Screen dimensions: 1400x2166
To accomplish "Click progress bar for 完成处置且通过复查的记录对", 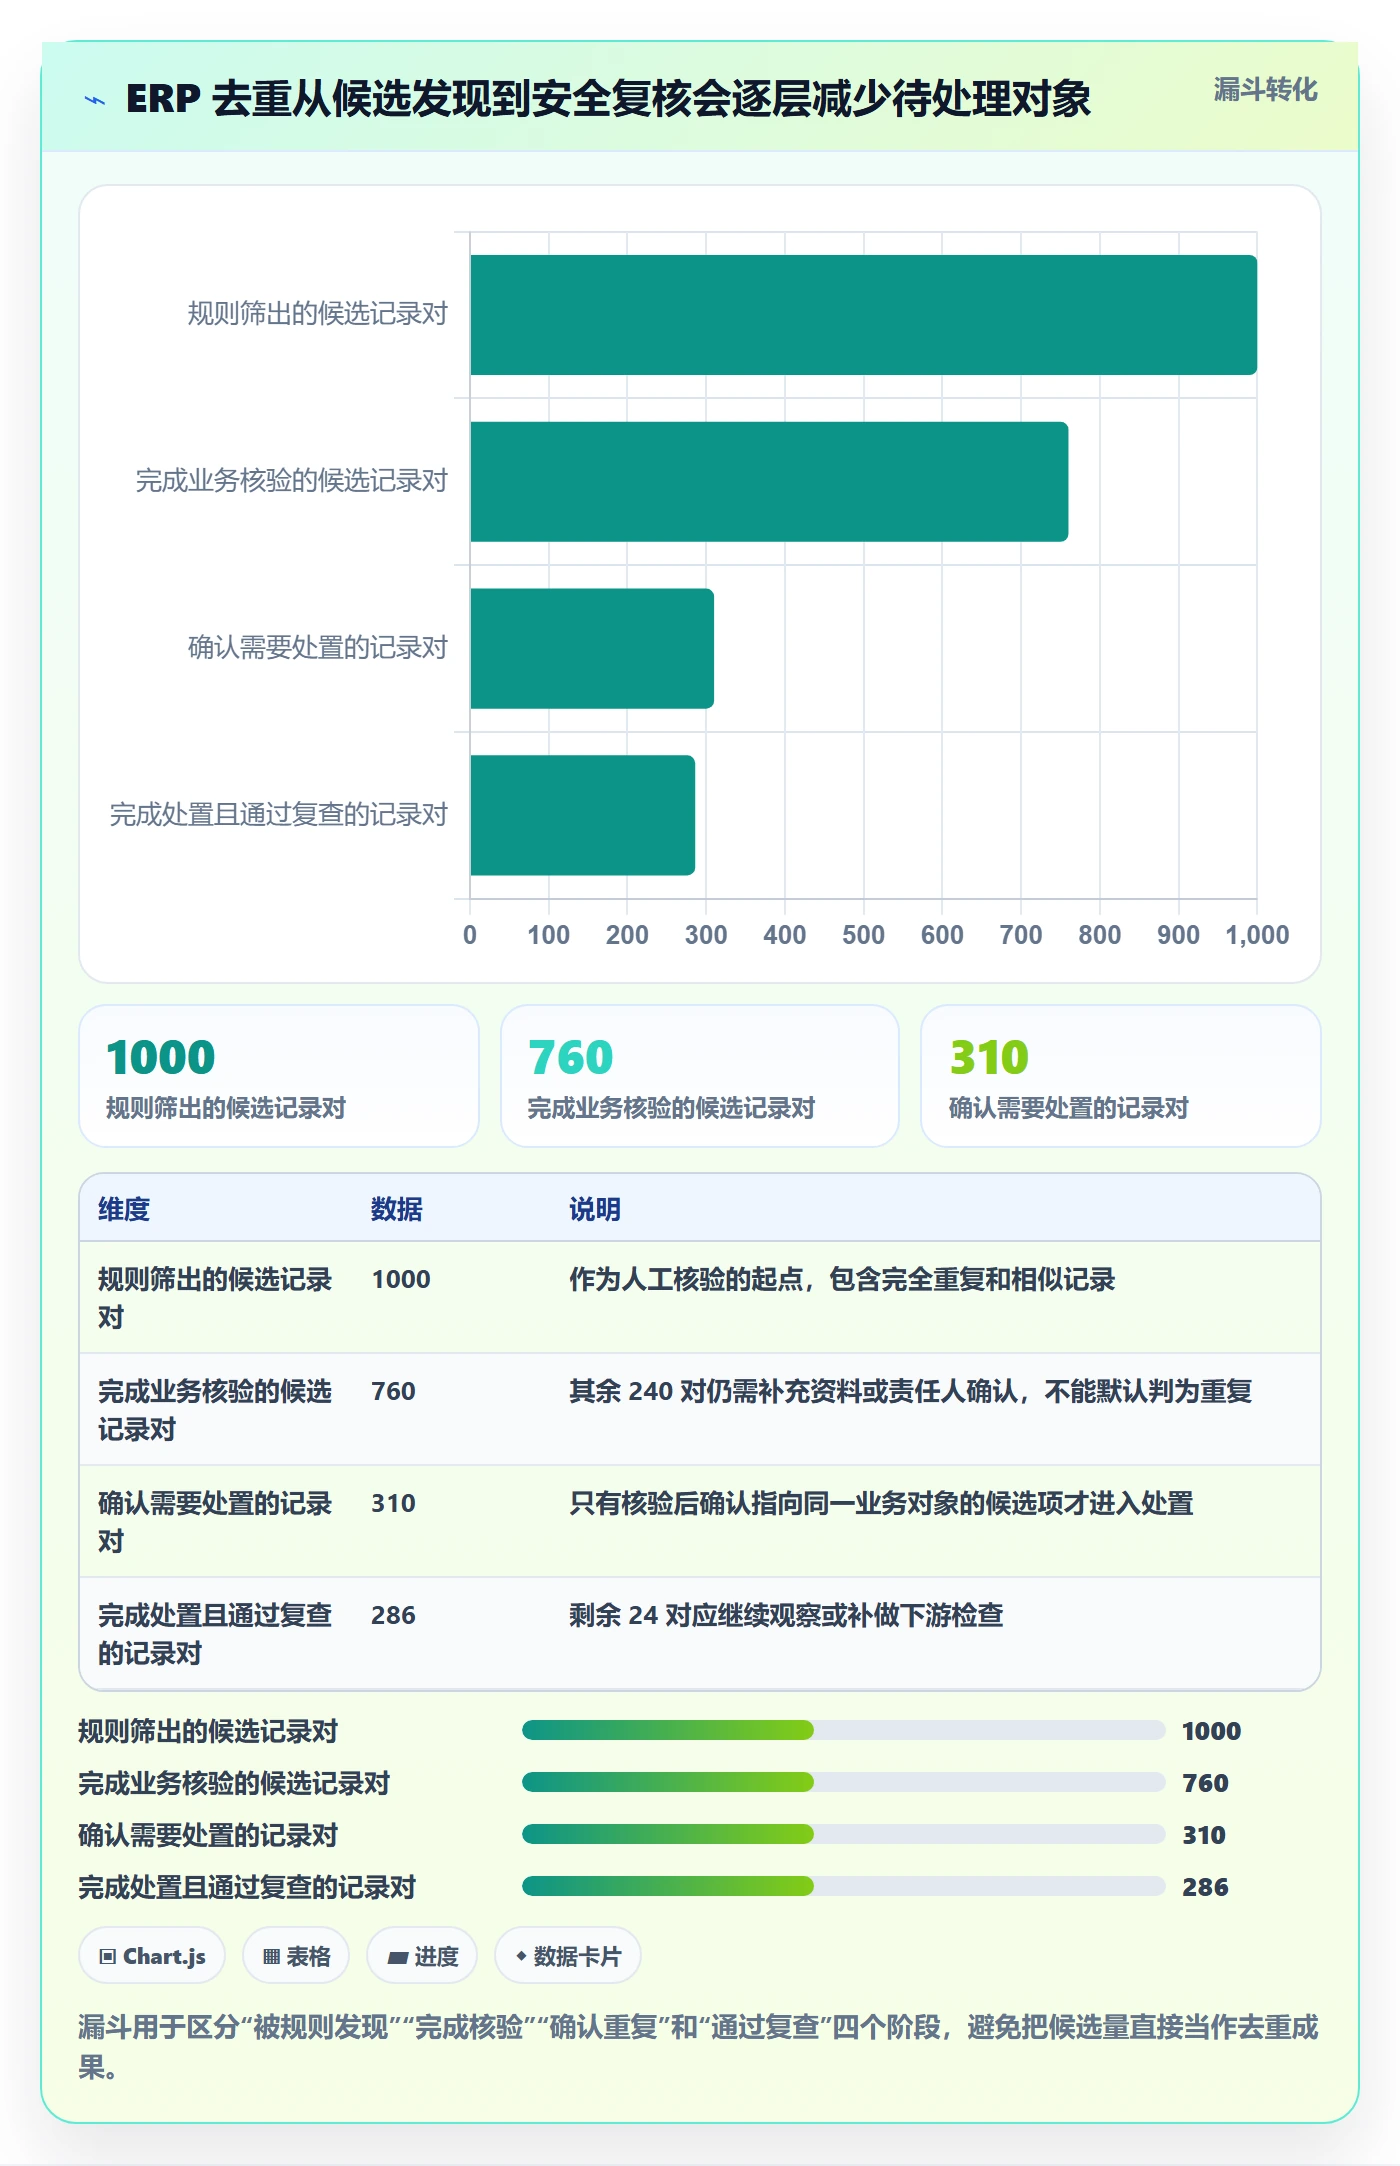I will [844, 1886].
